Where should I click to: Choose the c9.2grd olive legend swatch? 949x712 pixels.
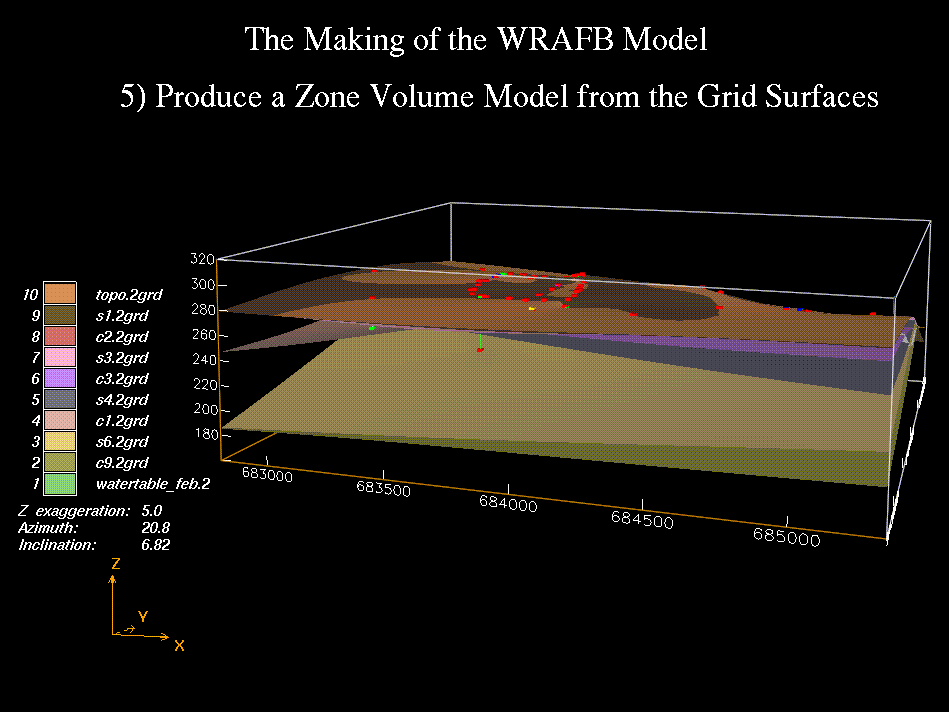click(x=61, y=462)
